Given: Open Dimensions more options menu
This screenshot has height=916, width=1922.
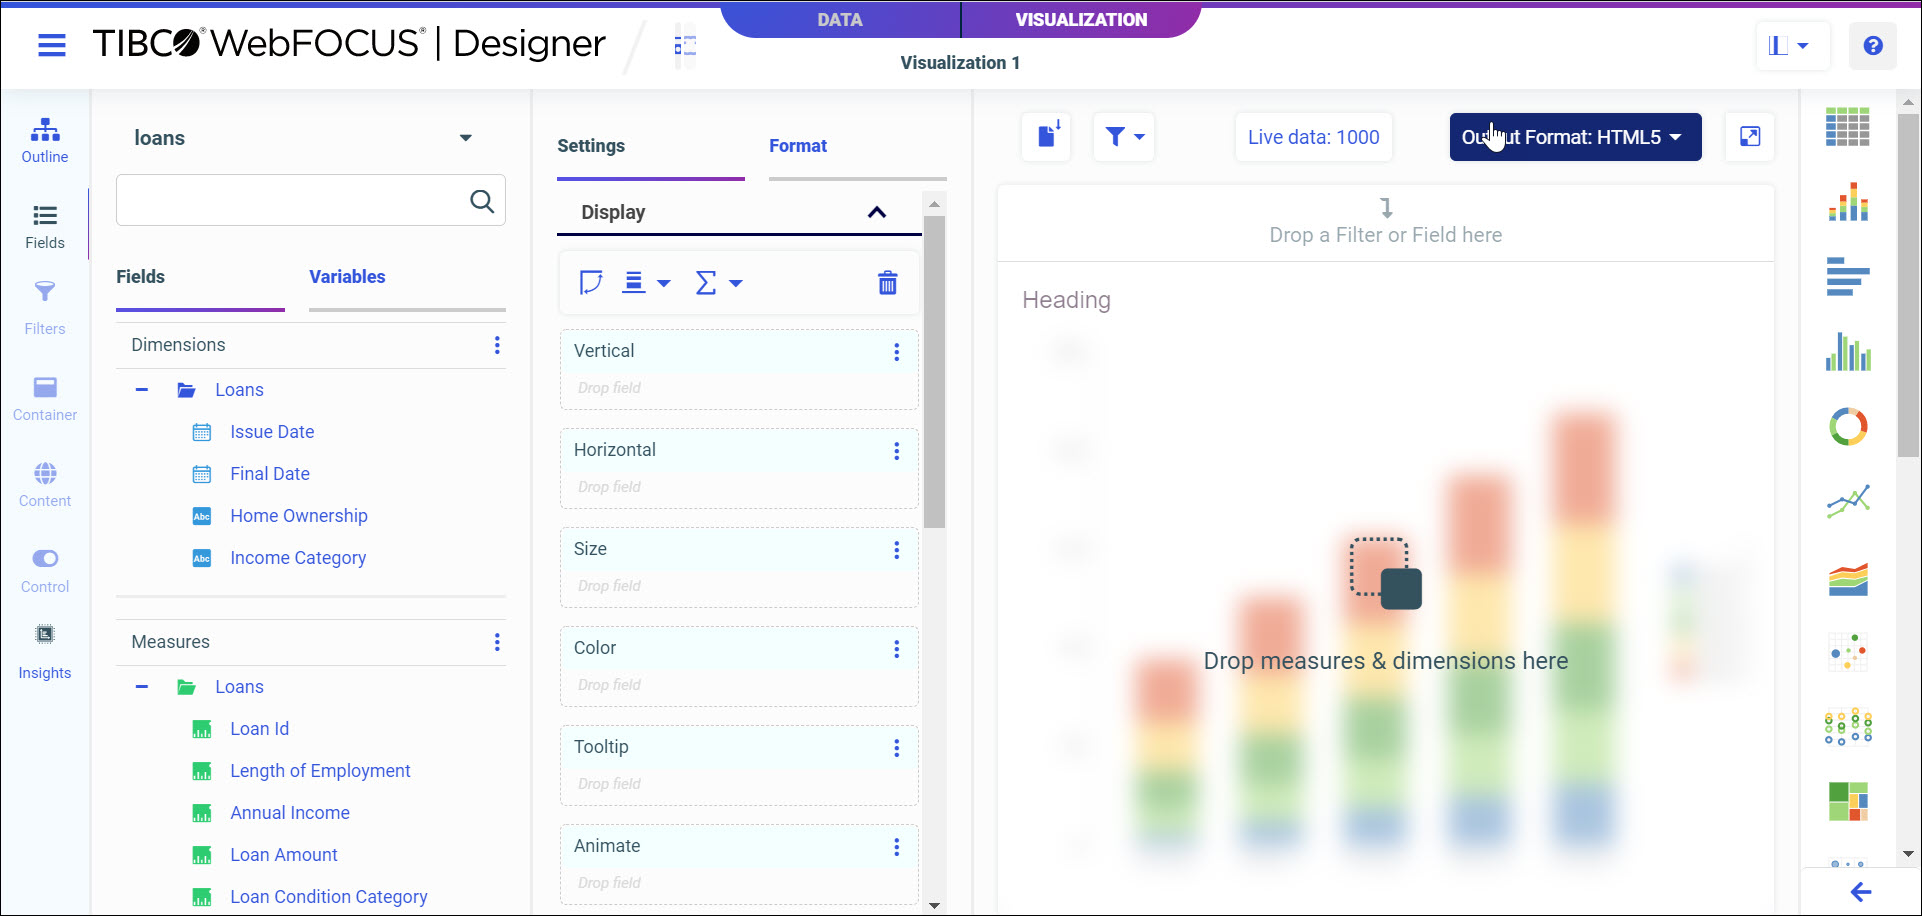Looking at the screenshot, I should coord(497,345).
